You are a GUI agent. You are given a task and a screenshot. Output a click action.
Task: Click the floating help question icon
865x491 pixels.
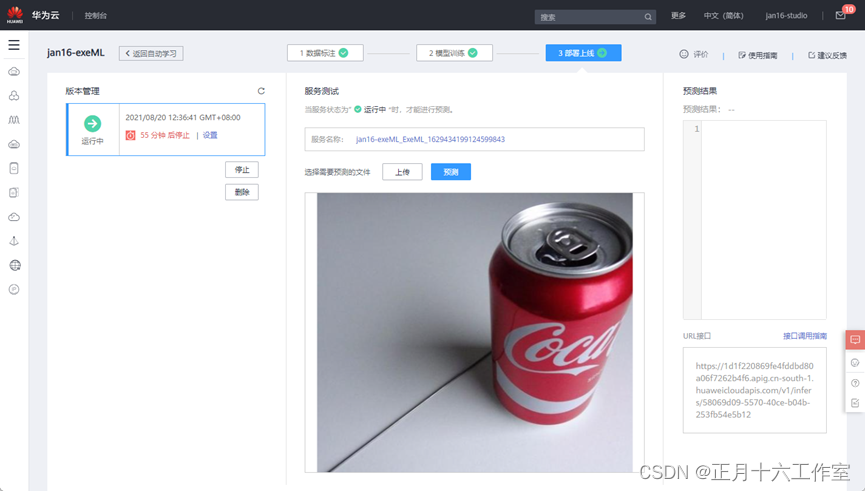click(855, 383)
